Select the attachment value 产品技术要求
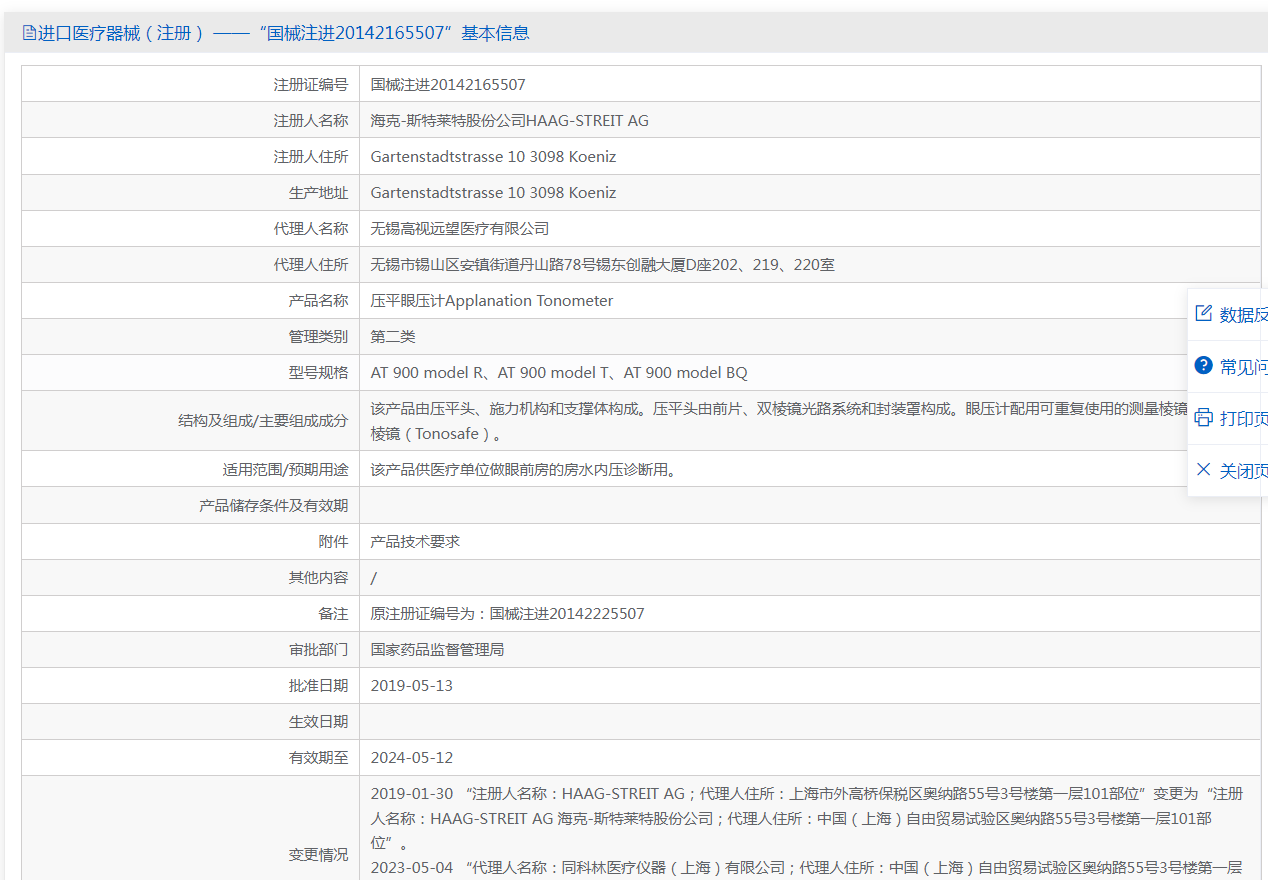 [x=415, y=542]
